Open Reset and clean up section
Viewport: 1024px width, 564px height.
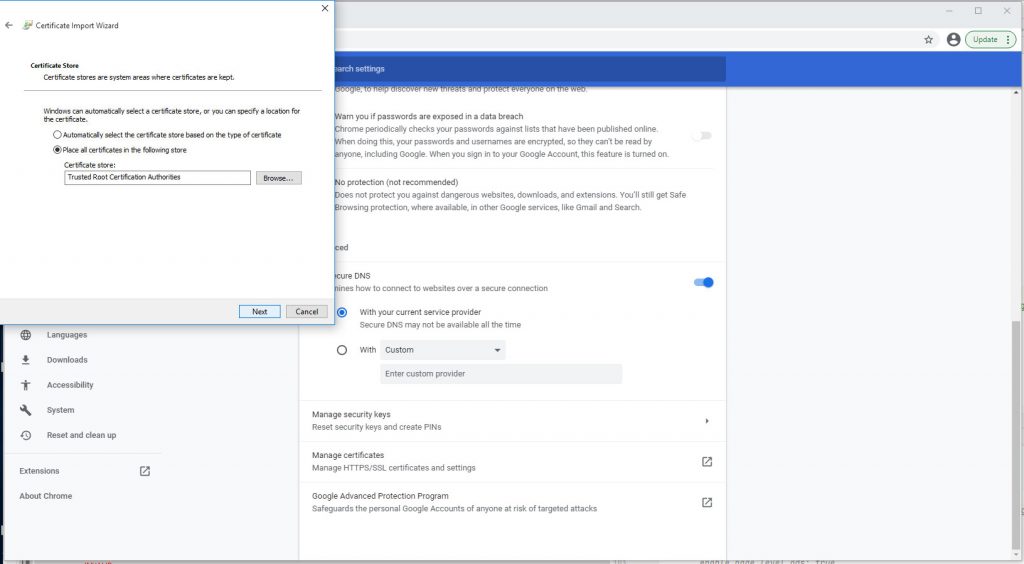pyautogui.click(x=81, y=435)
